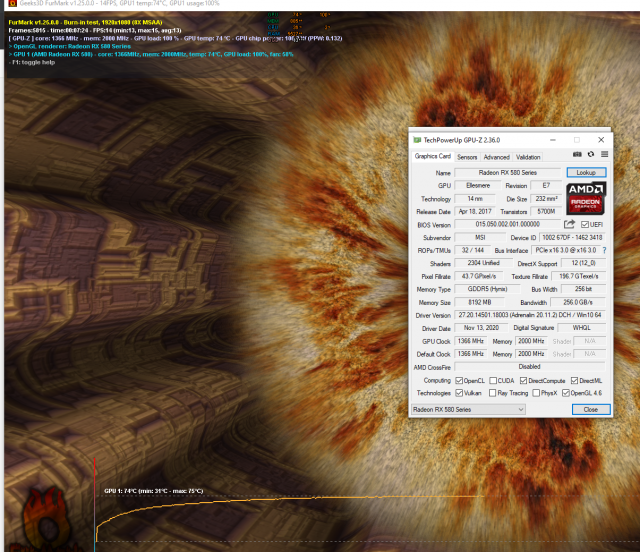Click the Bus Width value 256 bit
Image resolution: width=640 pixels, height=552 pixels.
point(583,289)
